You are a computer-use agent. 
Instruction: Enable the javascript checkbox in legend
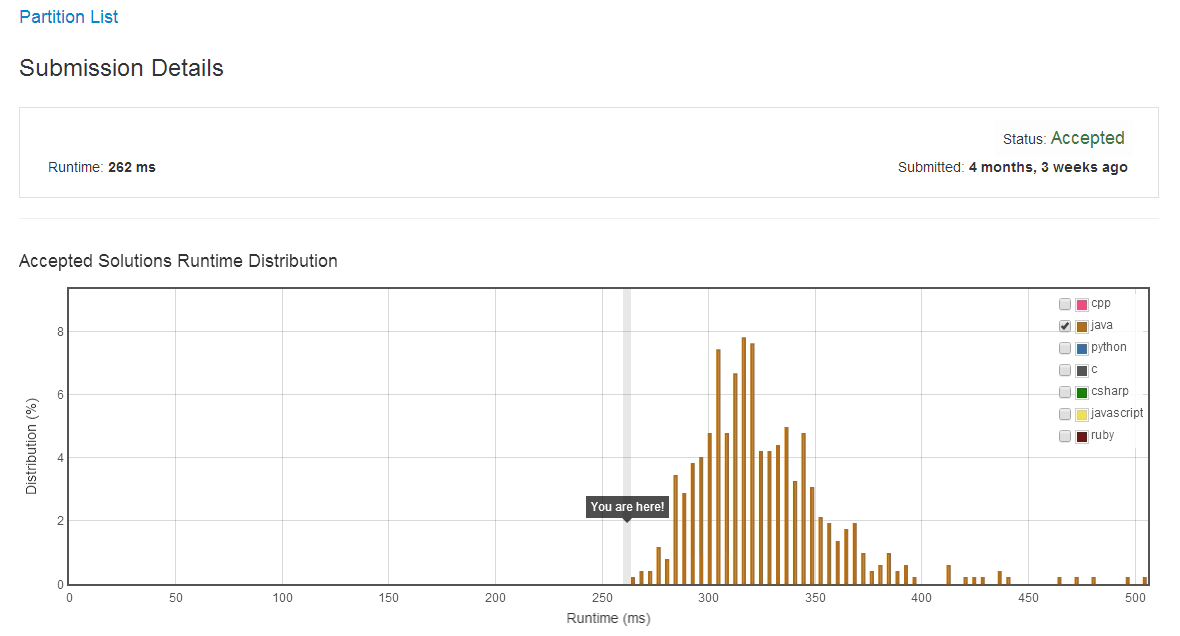click(x=1065, y=414)
